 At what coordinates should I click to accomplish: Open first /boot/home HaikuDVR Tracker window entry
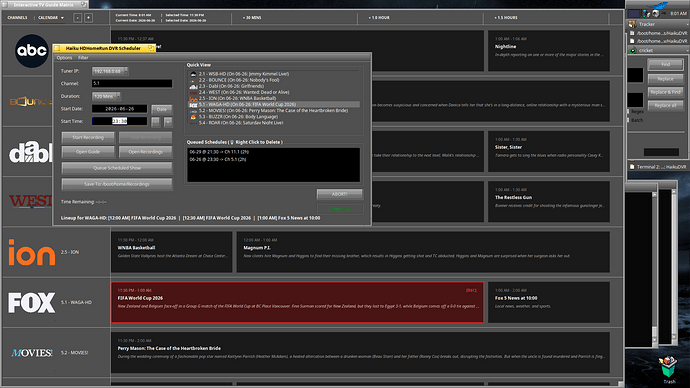coord(658,33)
